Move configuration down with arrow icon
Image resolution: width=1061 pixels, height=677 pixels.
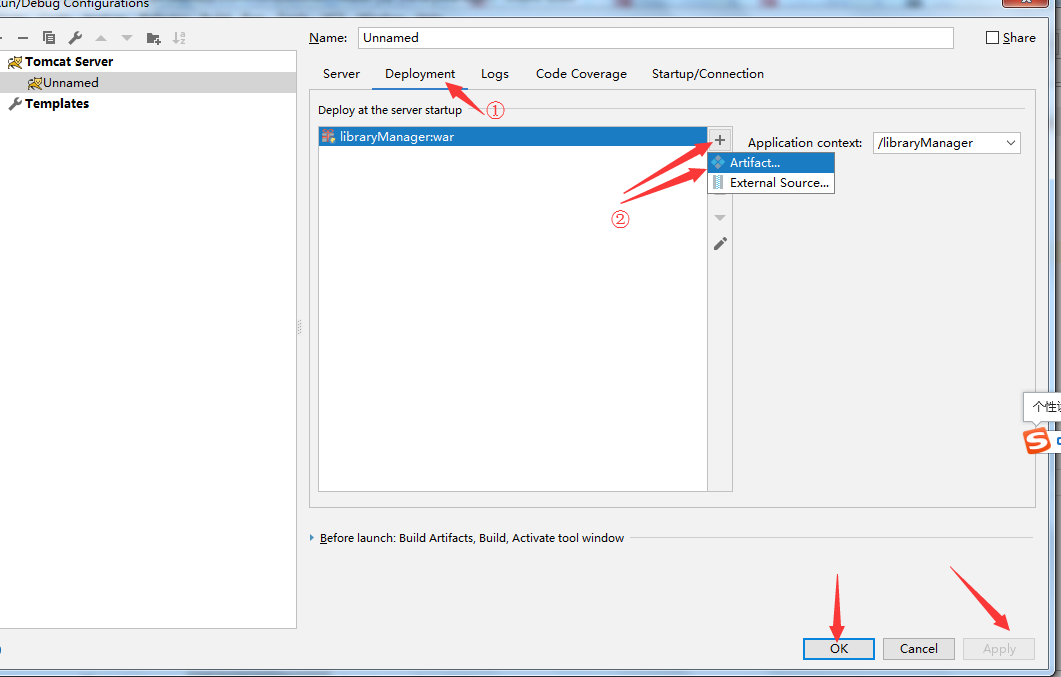click(x=127, y=39)
